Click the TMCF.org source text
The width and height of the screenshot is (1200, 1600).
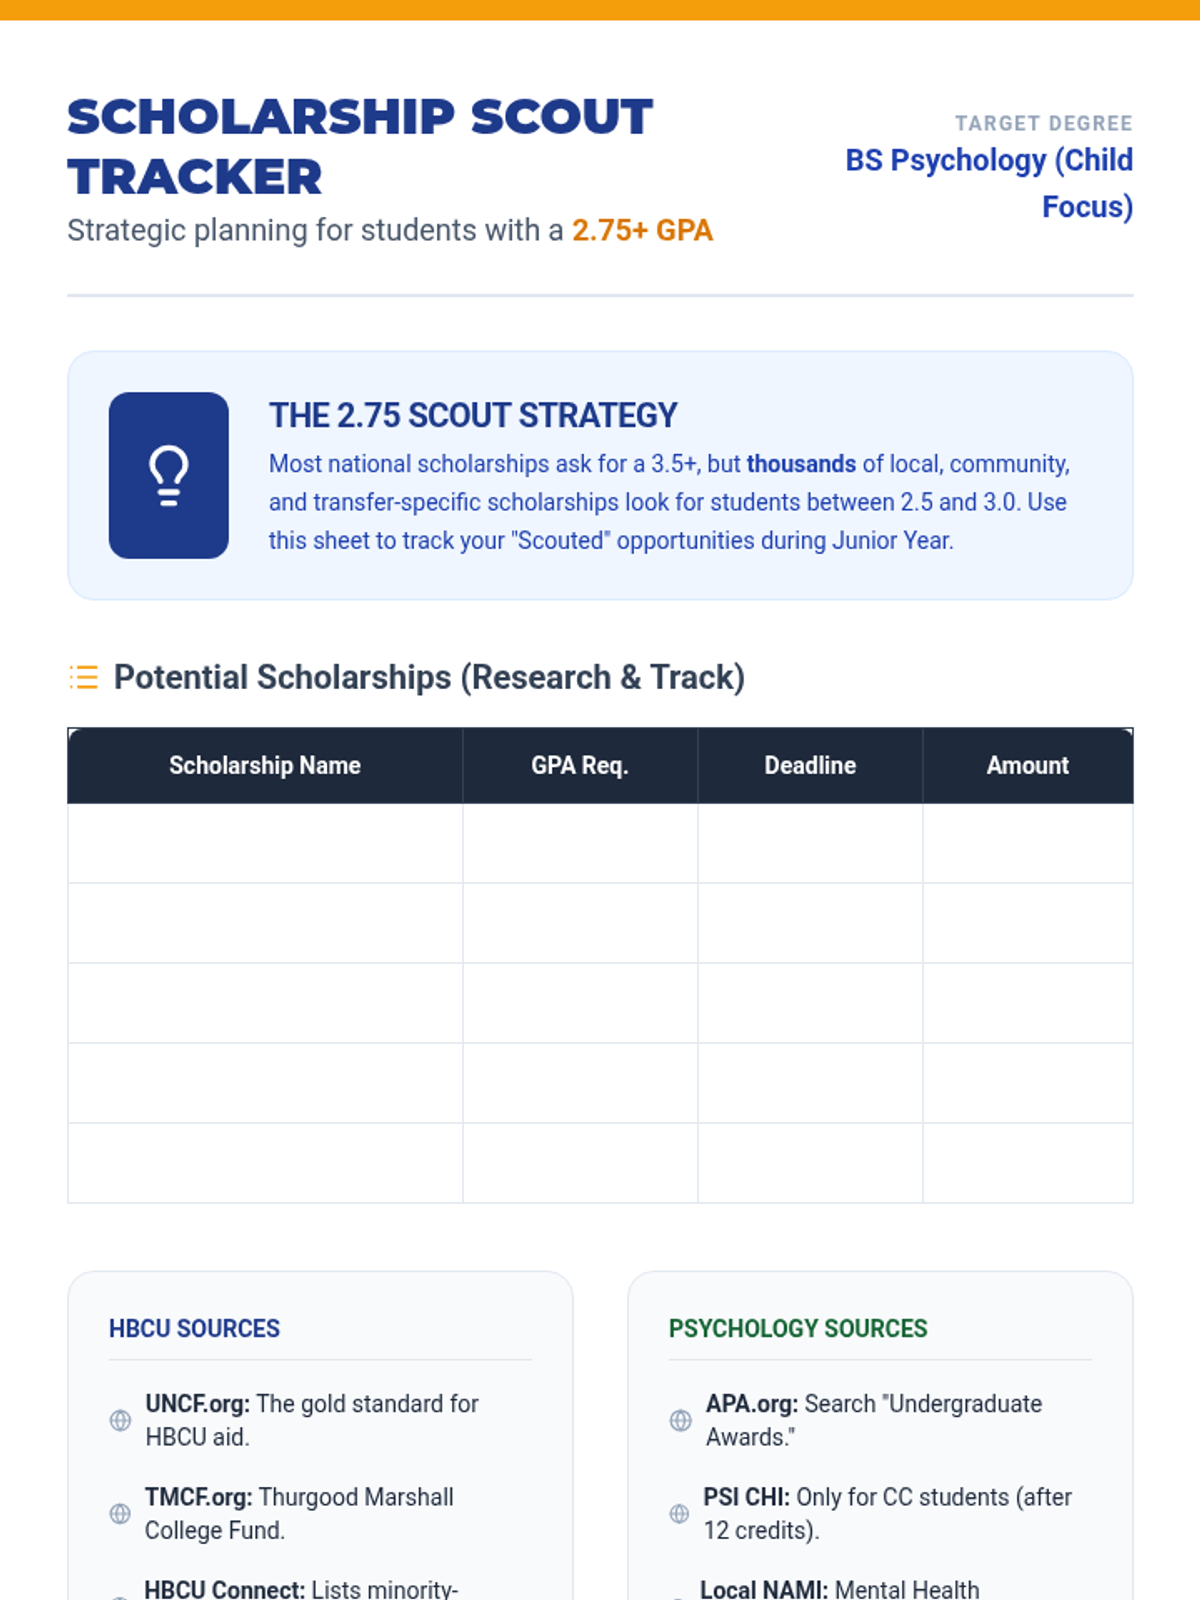299,1513
